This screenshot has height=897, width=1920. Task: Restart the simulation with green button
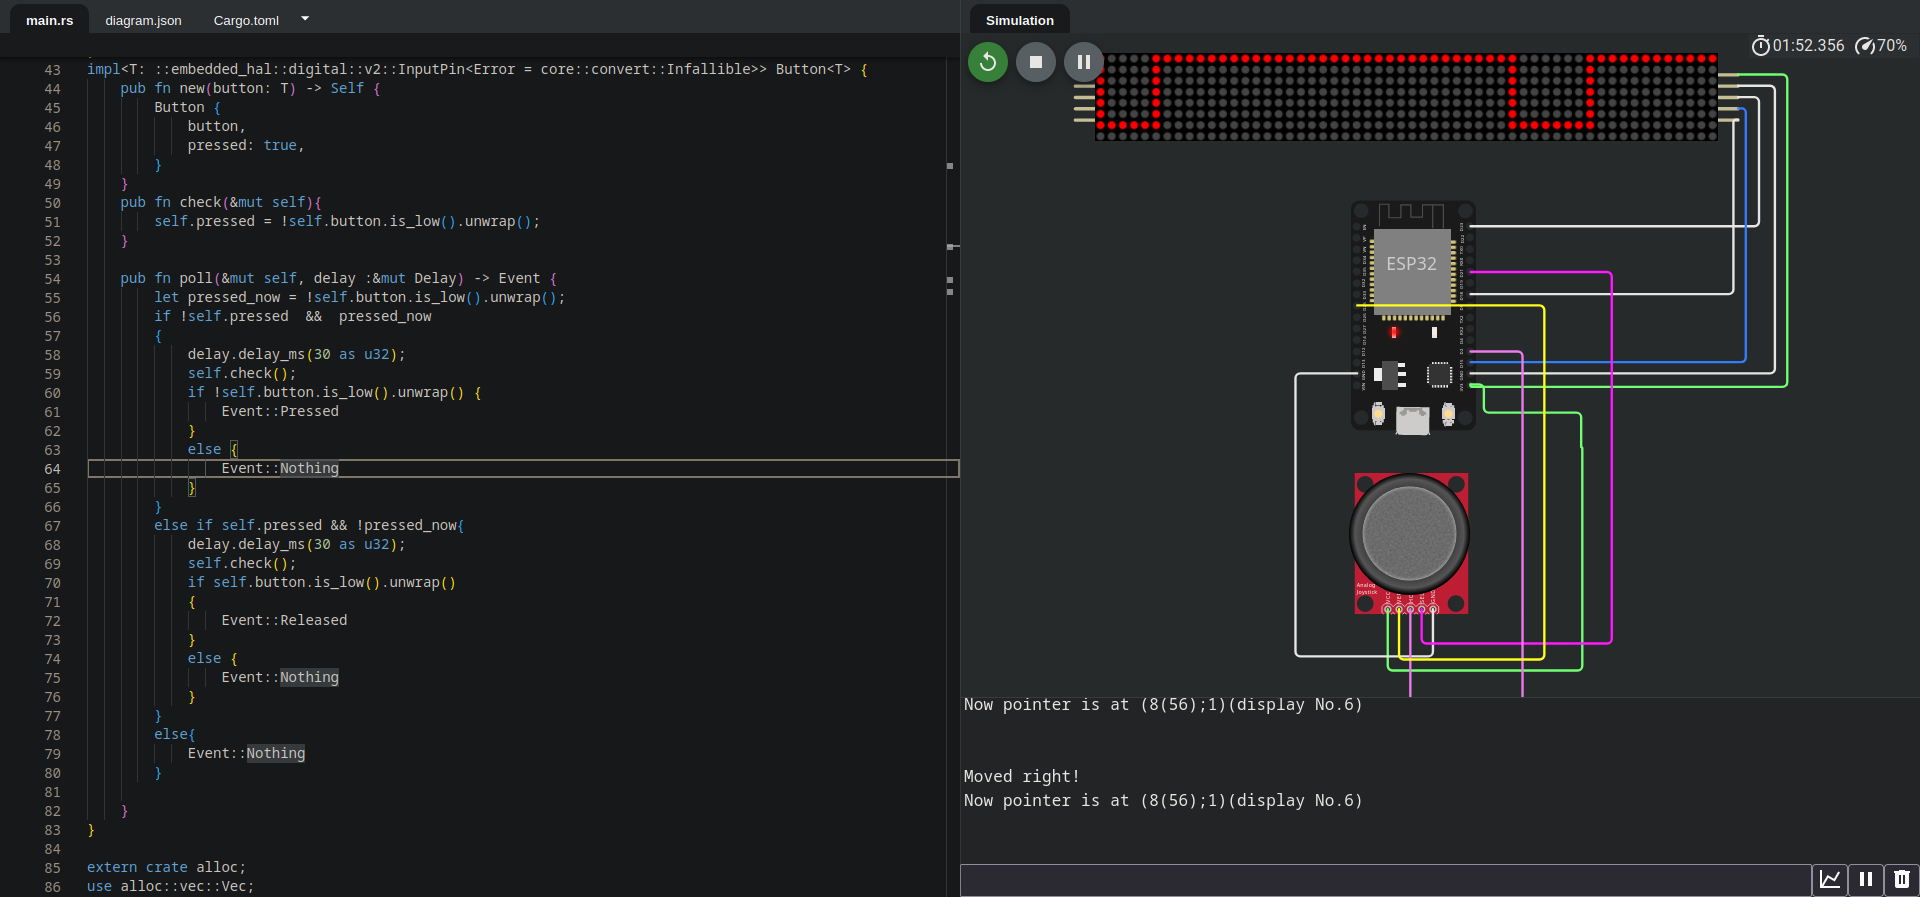[987, 62]
